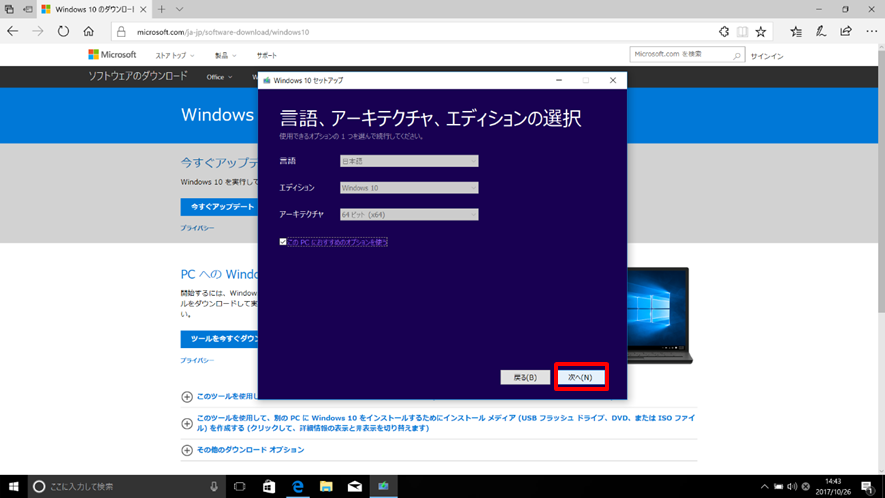The width and height of the screenshot is (885, 498).
Task: Open the extensions puzzle icon in address bar
Action: (x=724, y=32)
